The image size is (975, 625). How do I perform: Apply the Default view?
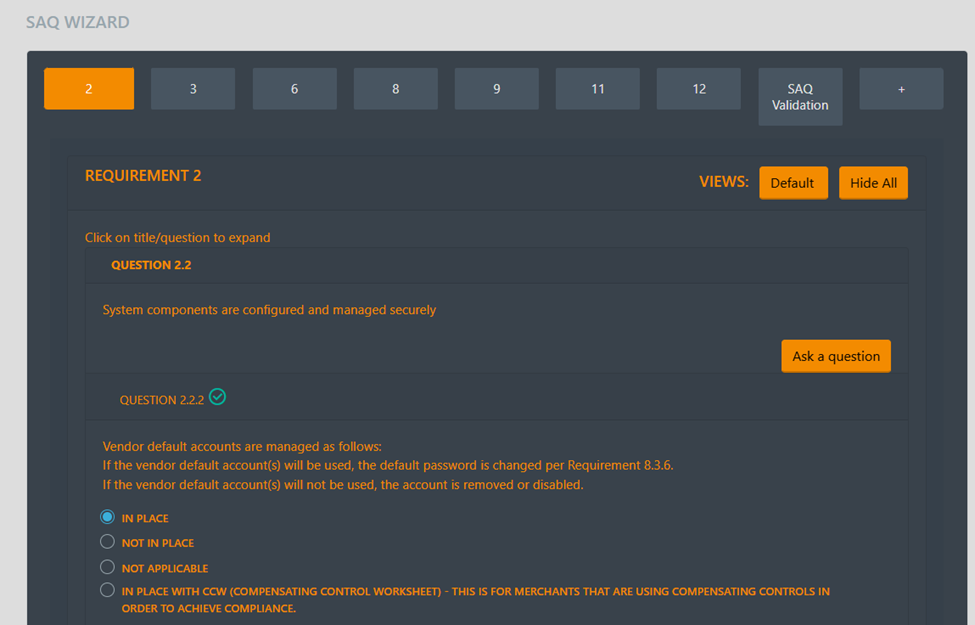pyautogui.click(x=792, y=183)
